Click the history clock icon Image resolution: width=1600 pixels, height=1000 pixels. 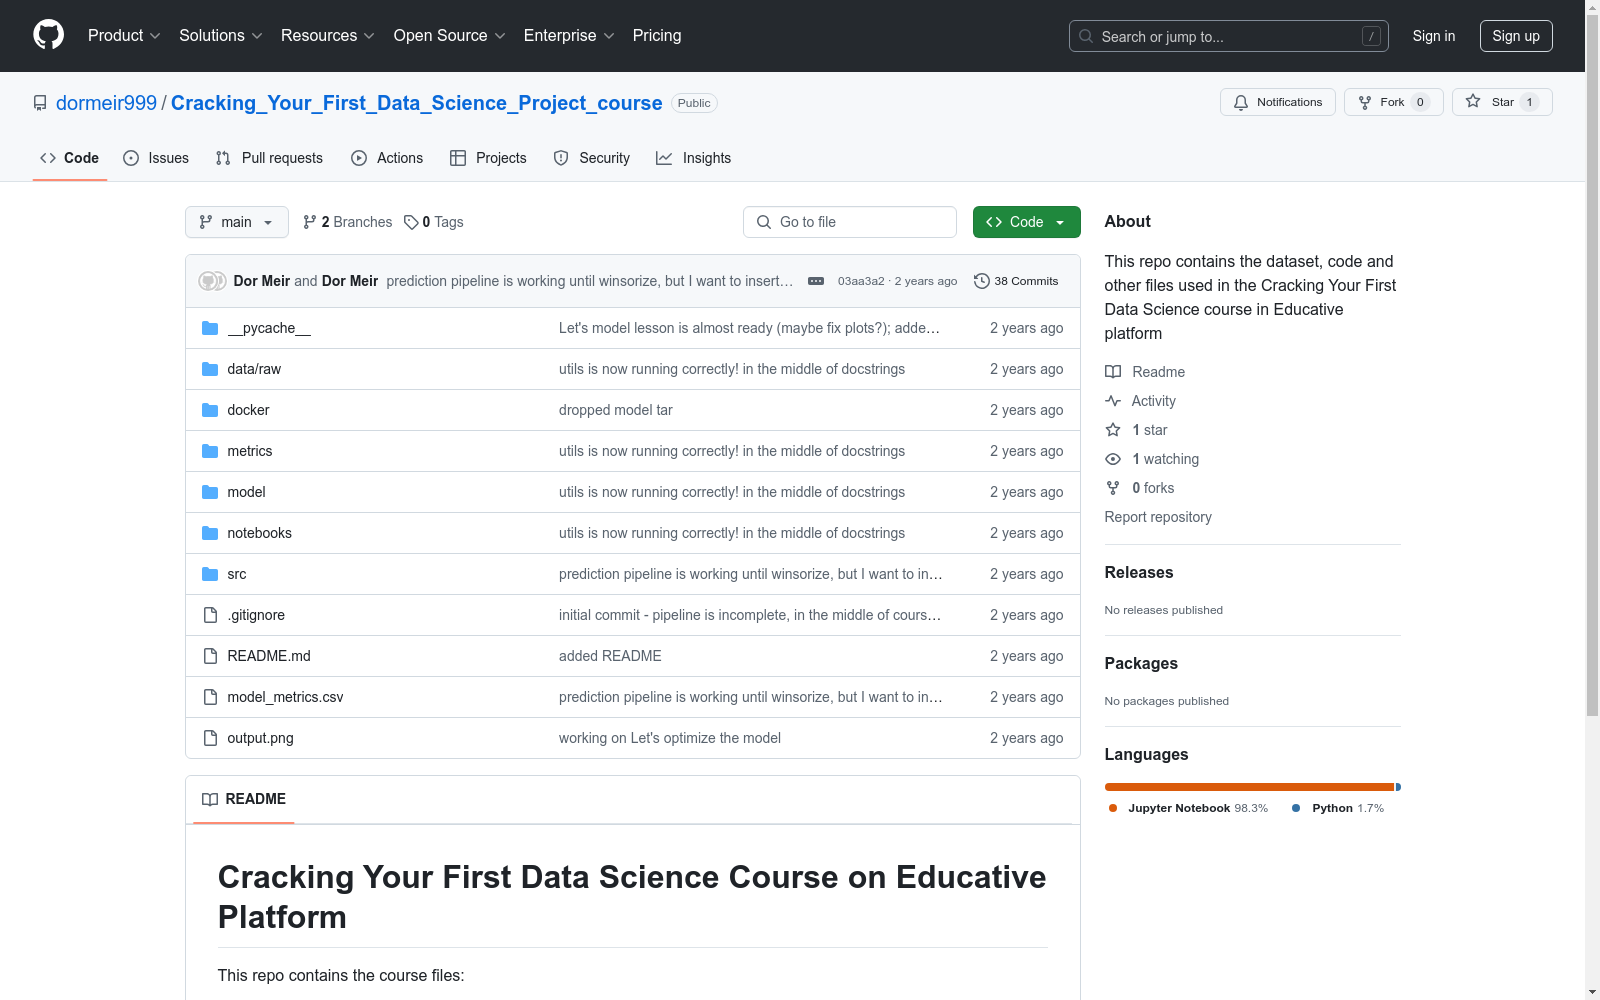tap(982, 281)
